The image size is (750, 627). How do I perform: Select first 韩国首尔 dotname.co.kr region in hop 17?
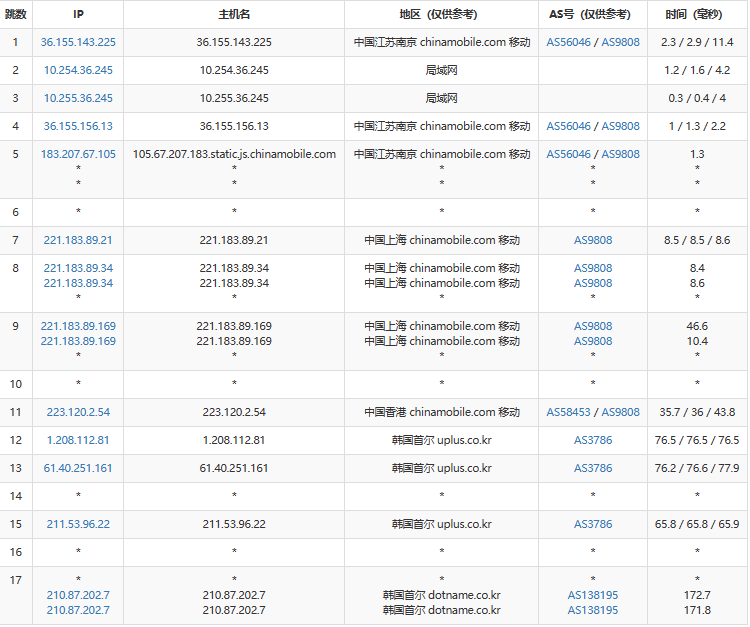tap(441, 595)
